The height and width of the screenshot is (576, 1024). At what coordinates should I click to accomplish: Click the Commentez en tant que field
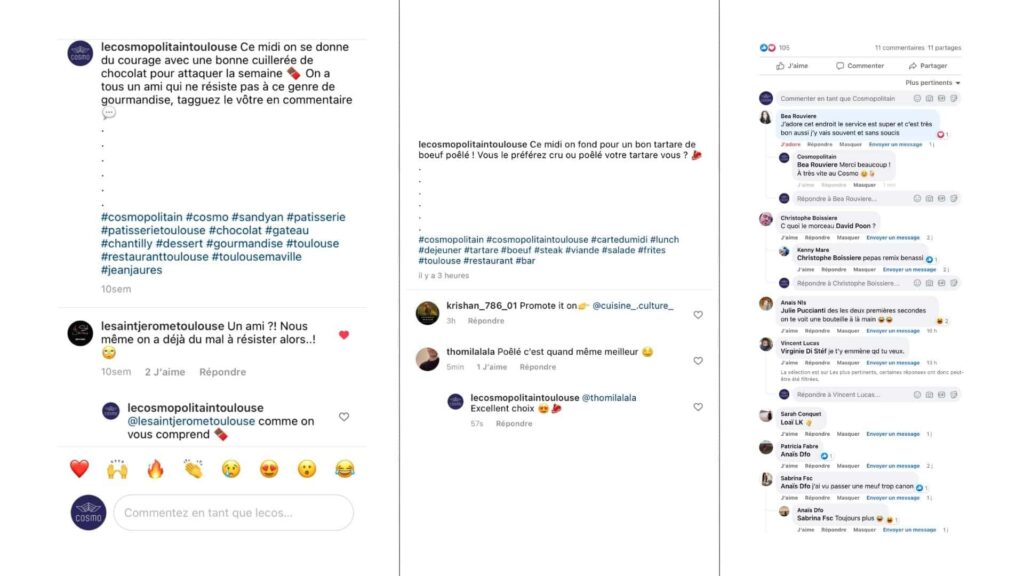click(233, 513)
